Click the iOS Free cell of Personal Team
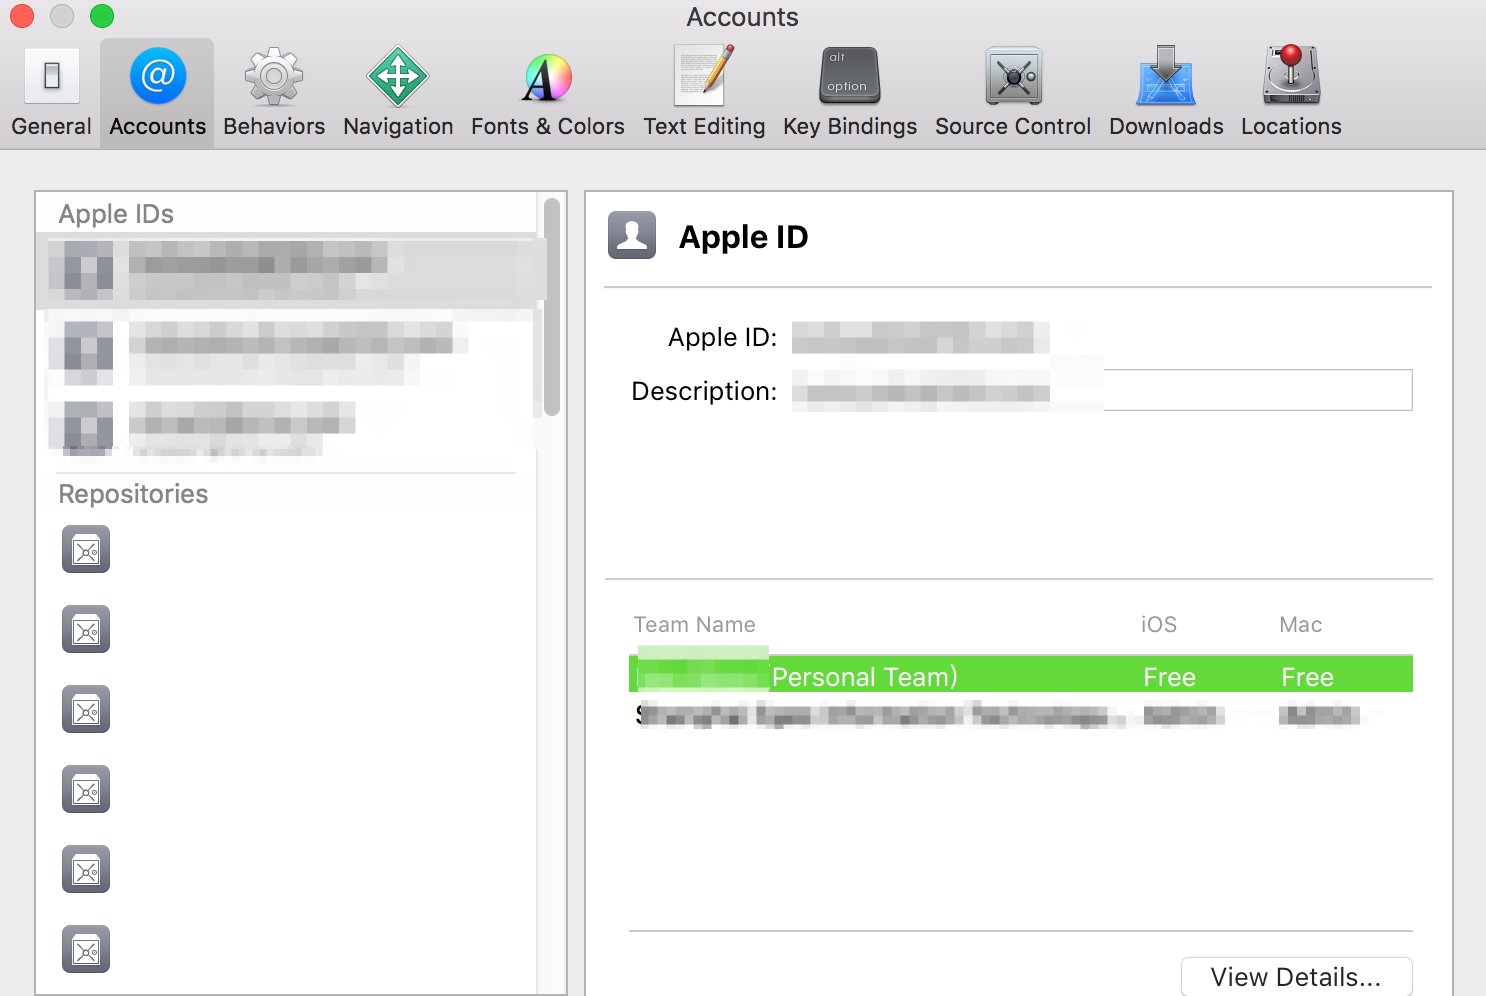Image resolution: width=1486 pixels, height=996 pixels. (1169, 677)
